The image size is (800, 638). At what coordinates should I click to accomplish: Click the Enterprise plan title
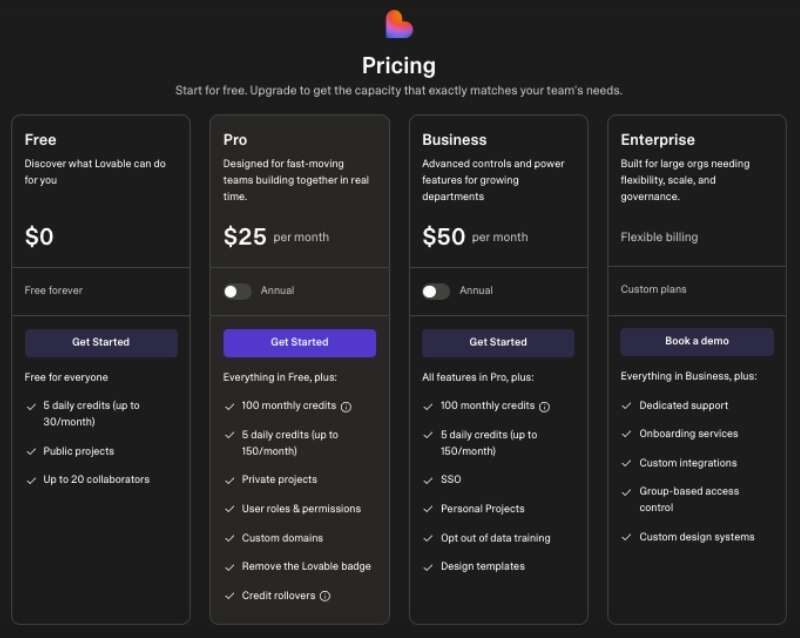pos(657,140)
